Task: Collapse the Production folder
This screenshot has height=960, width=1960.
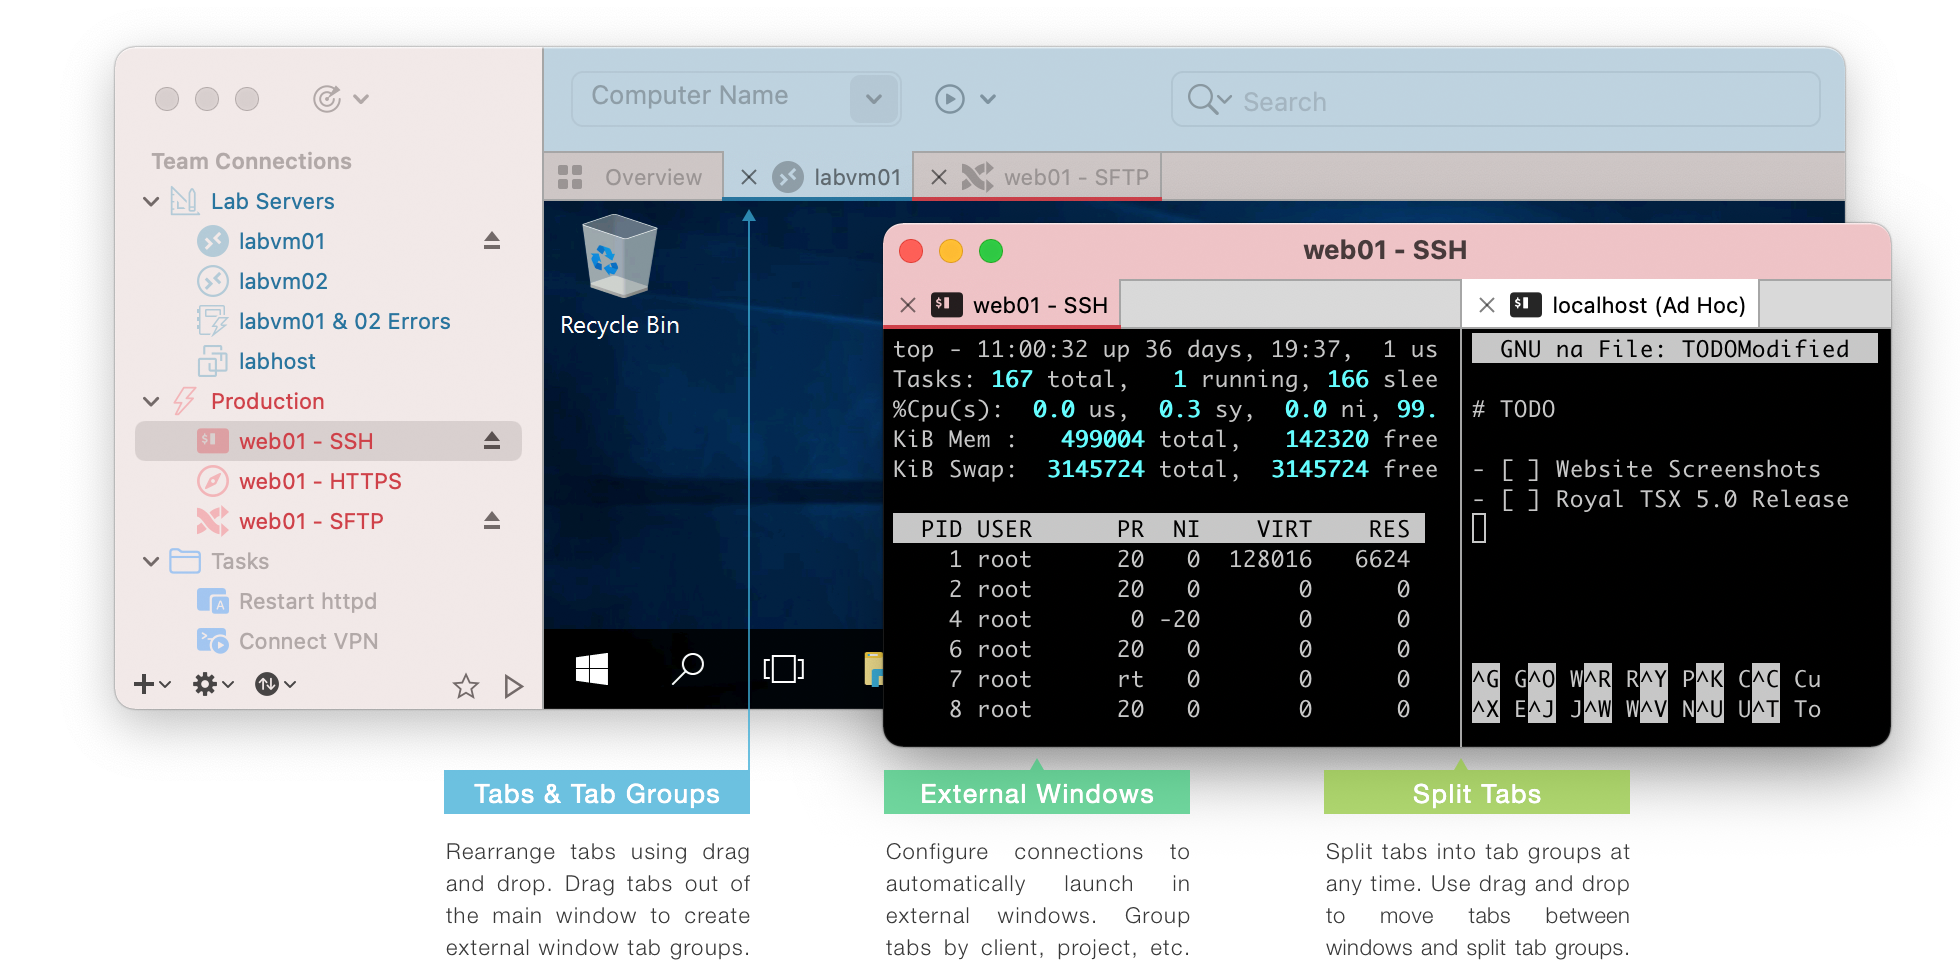Action: [x=151, y=402]
